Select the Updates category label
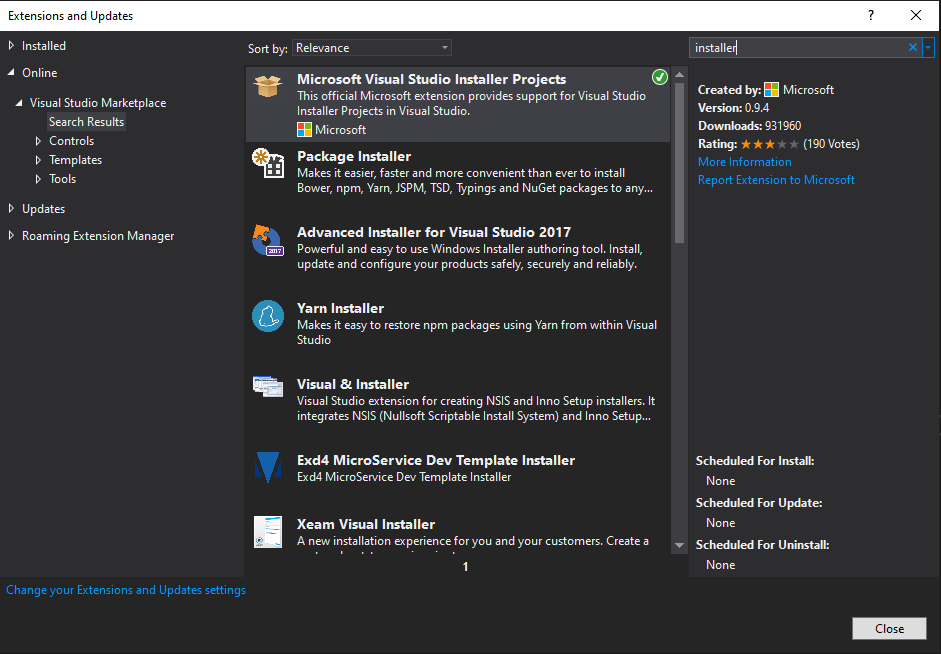941x654 pixels. [x=43, y=209]
